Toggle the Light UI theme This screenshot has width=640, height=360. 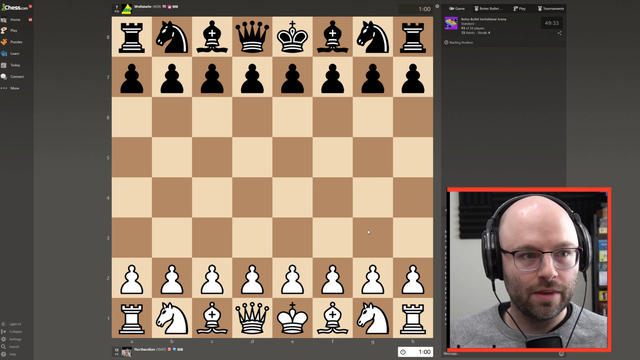11,324
